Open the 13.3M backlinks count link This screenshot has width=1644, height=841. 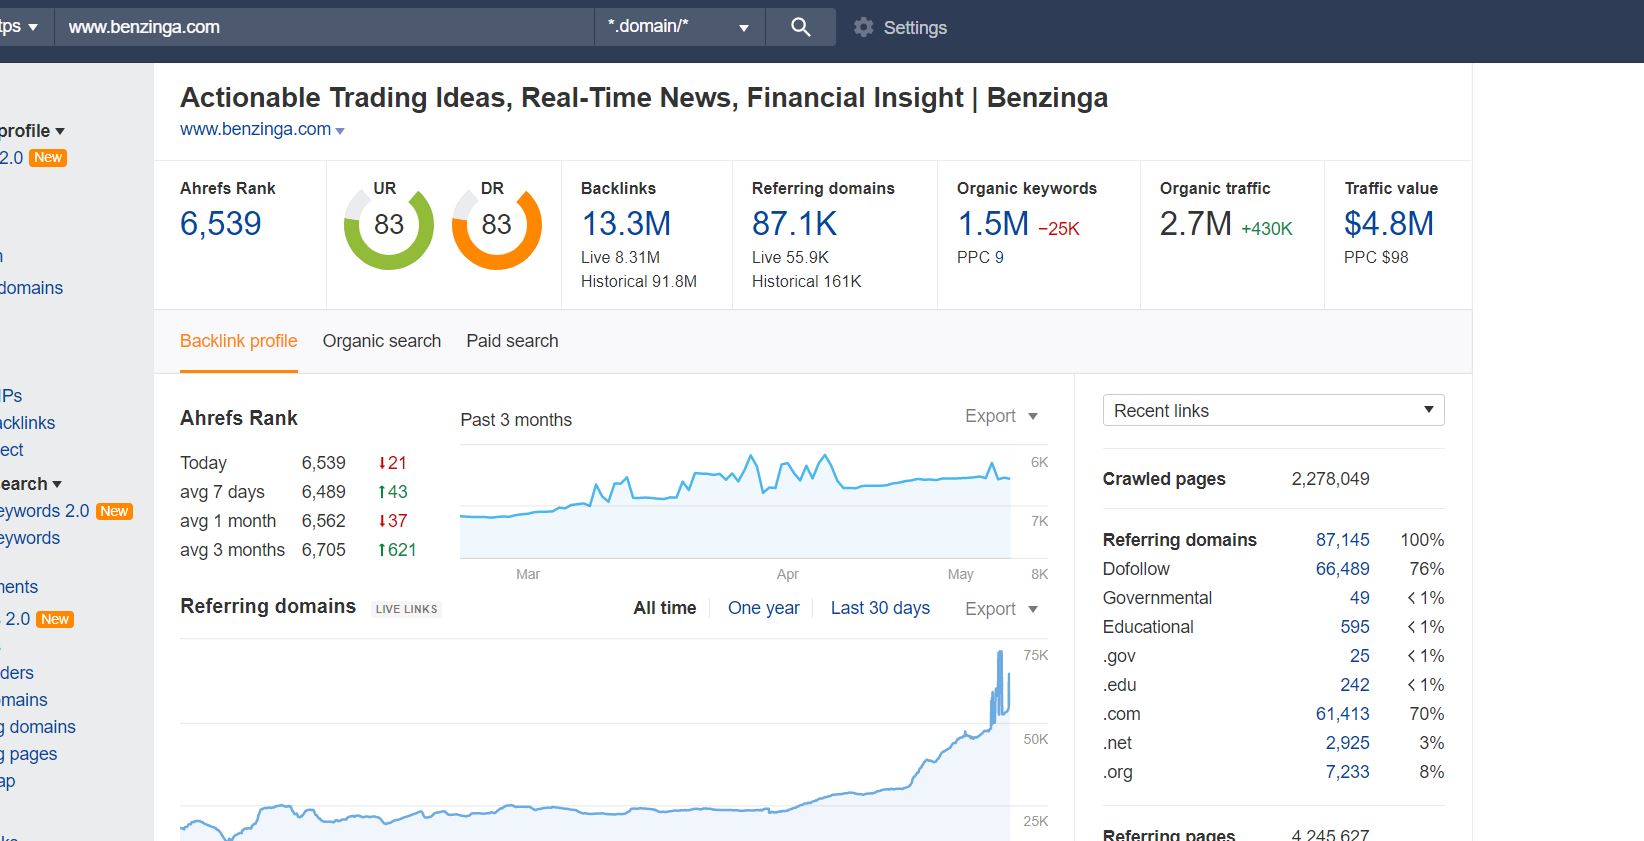(626, 224)
